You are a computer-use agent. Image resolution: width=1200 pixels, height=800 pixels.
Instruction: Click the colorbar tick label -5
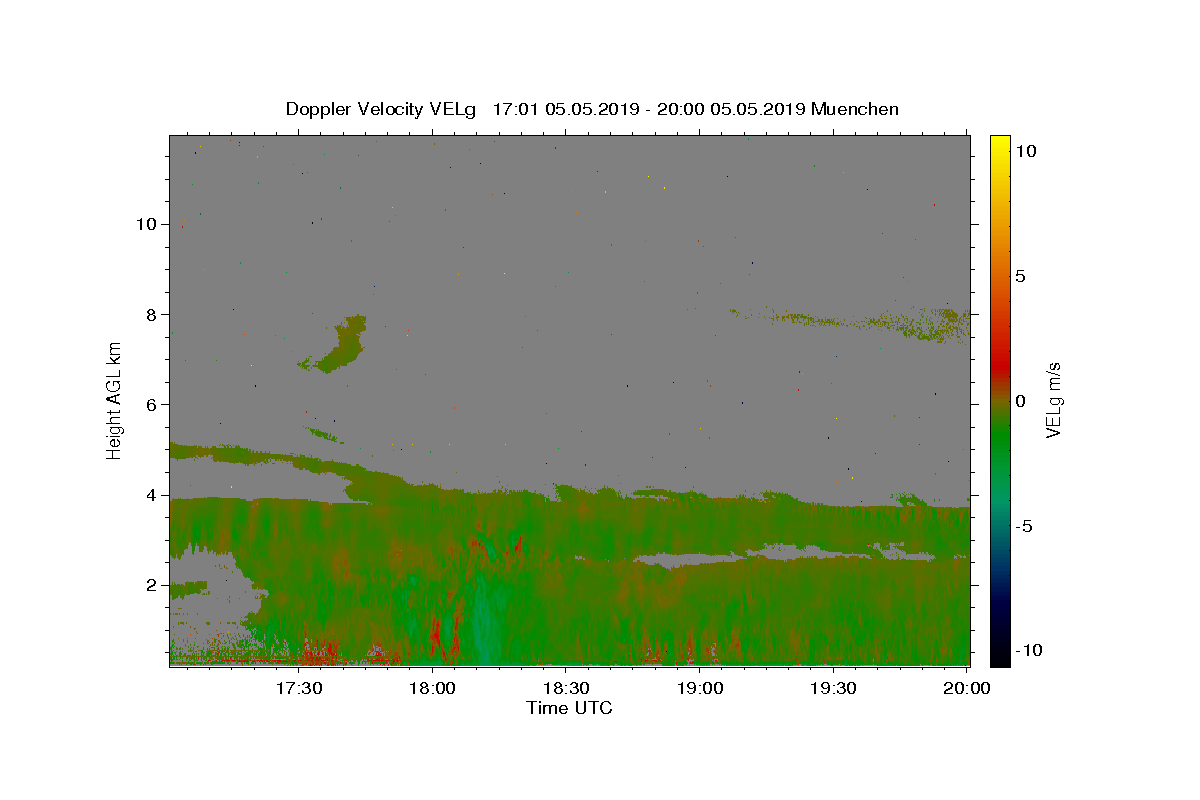point(1024,526)
